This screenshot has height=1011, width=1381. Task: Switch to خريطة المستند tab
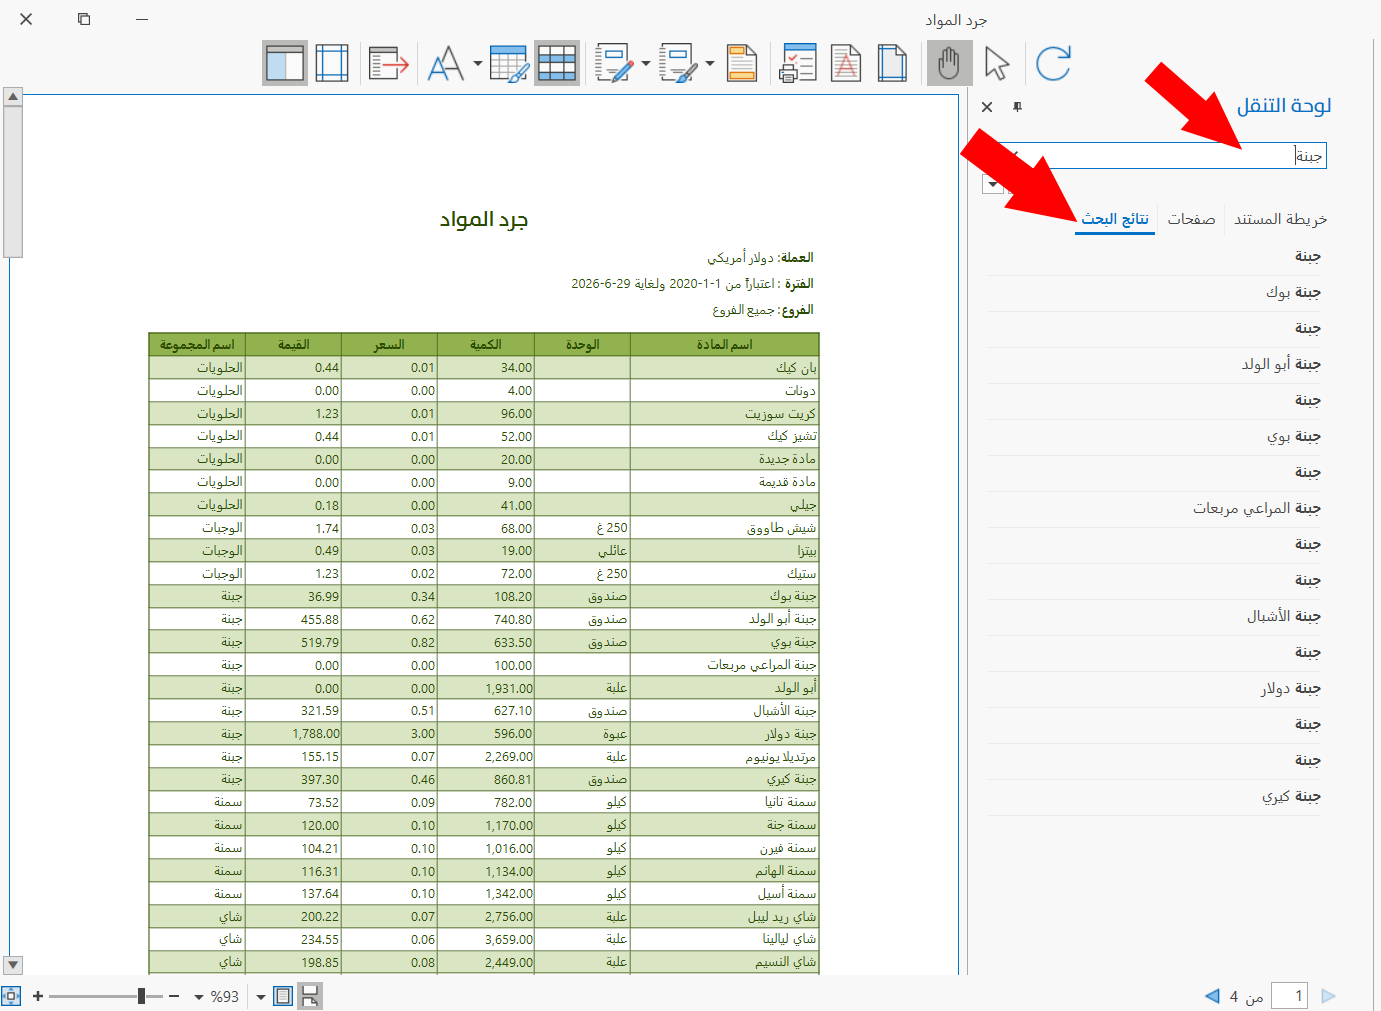pyautogui.click(x=1280, y=219)
